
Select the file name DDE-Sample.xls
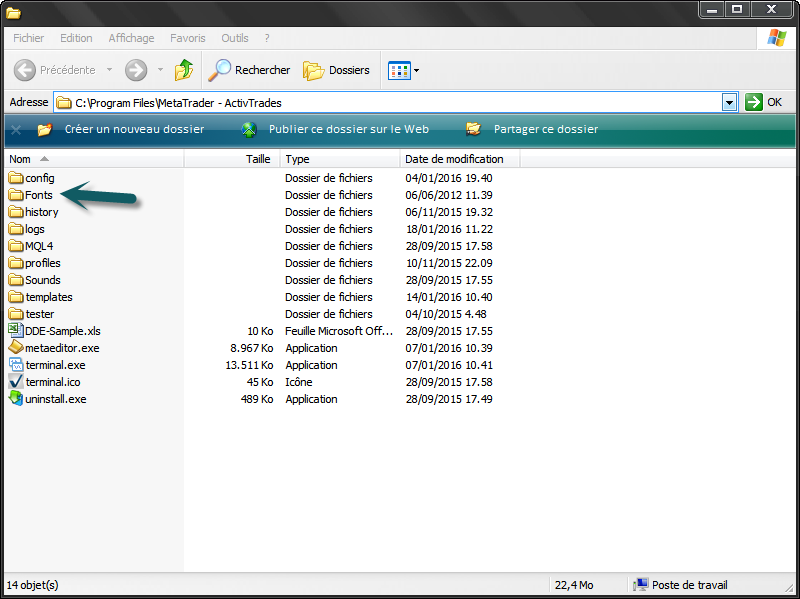tap(63, 331)
